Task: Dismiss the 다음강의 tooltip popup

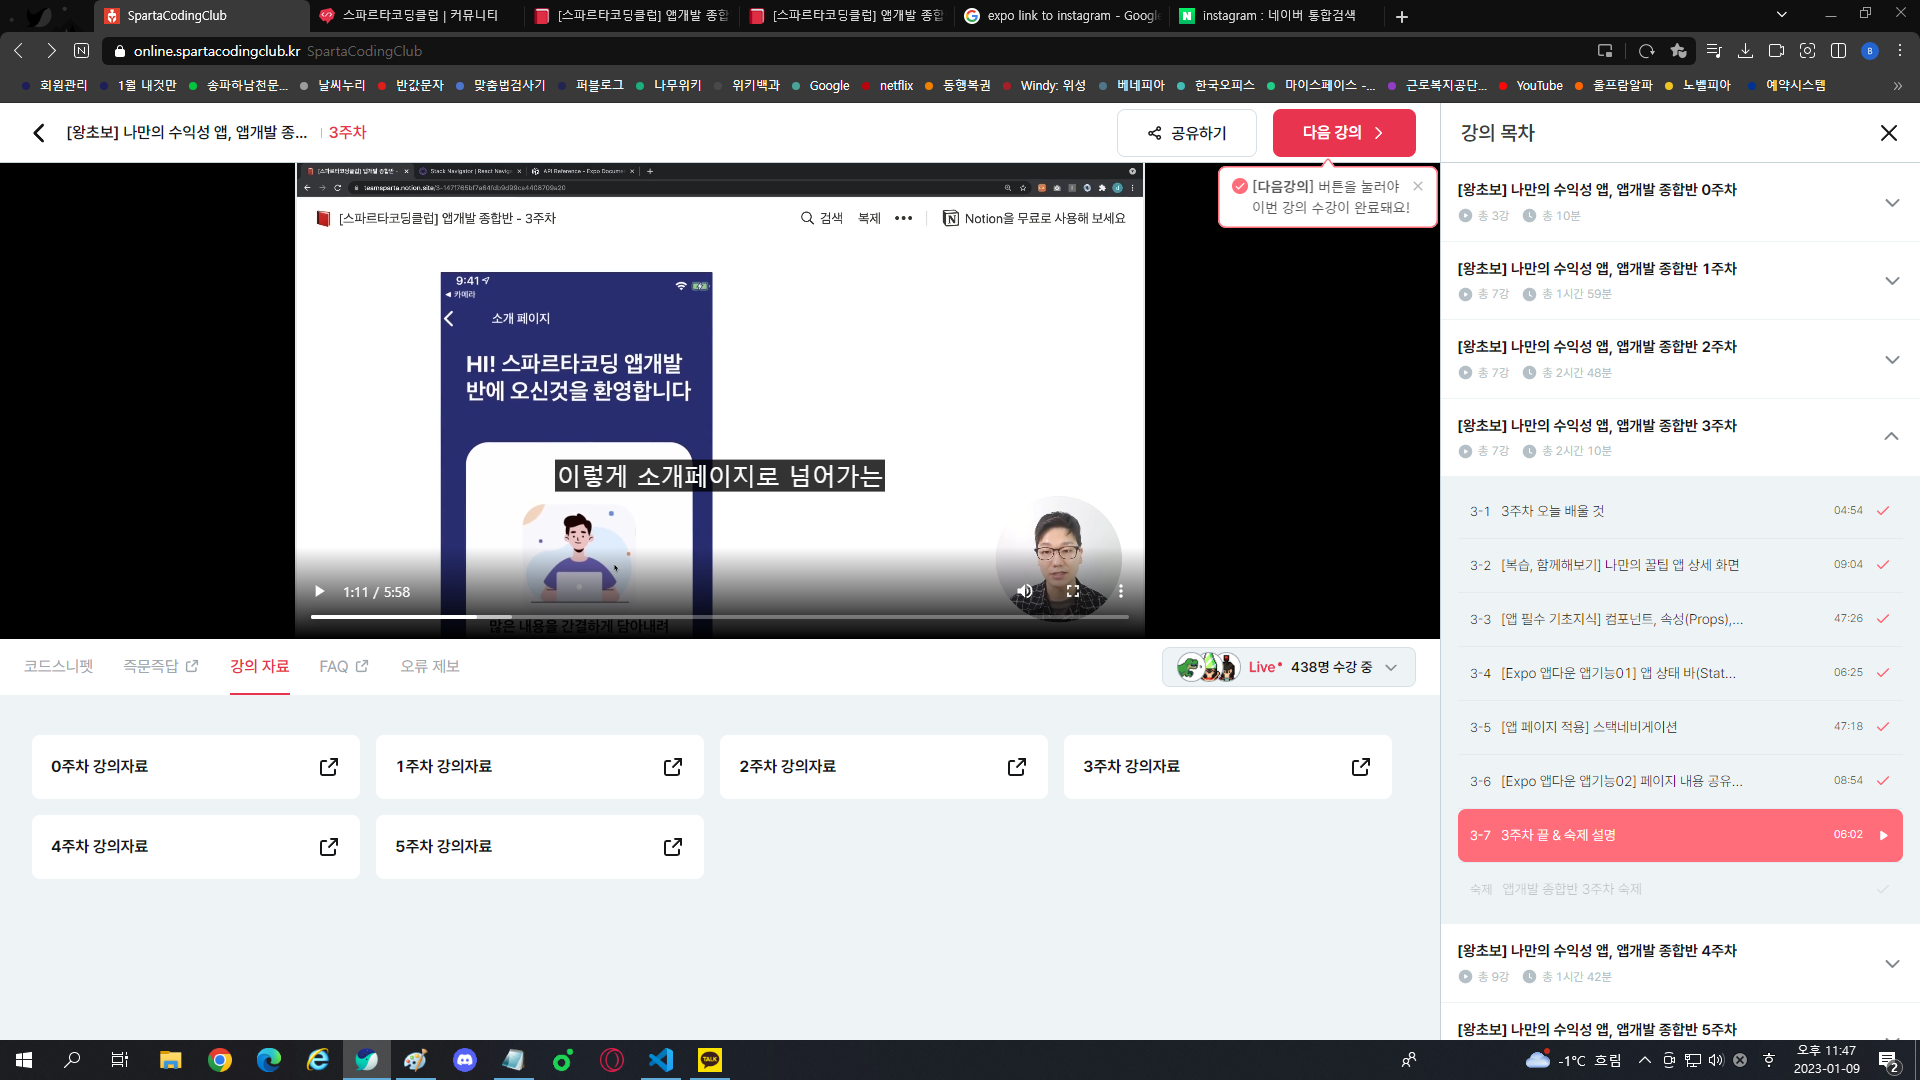Action: (x=1418, y=186)
